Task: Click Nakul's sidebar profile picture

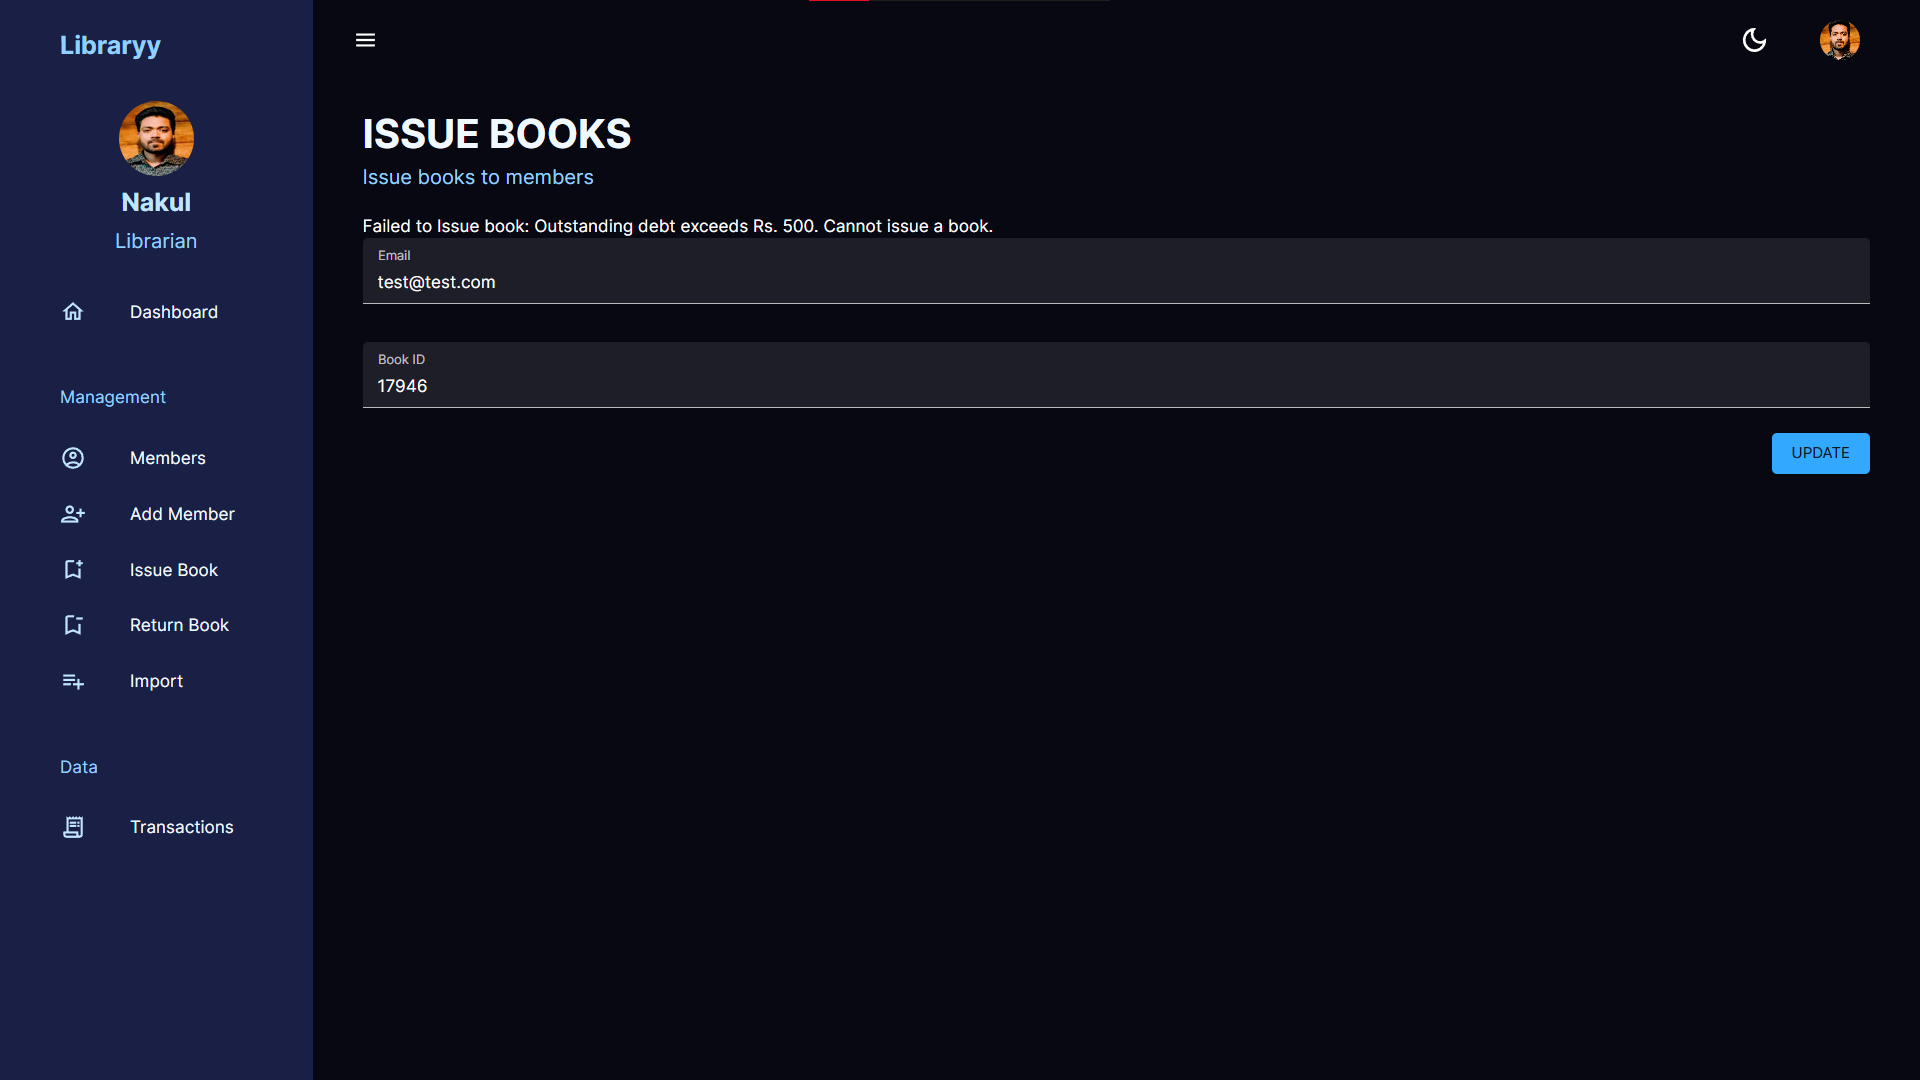Action: coord(156,138)
